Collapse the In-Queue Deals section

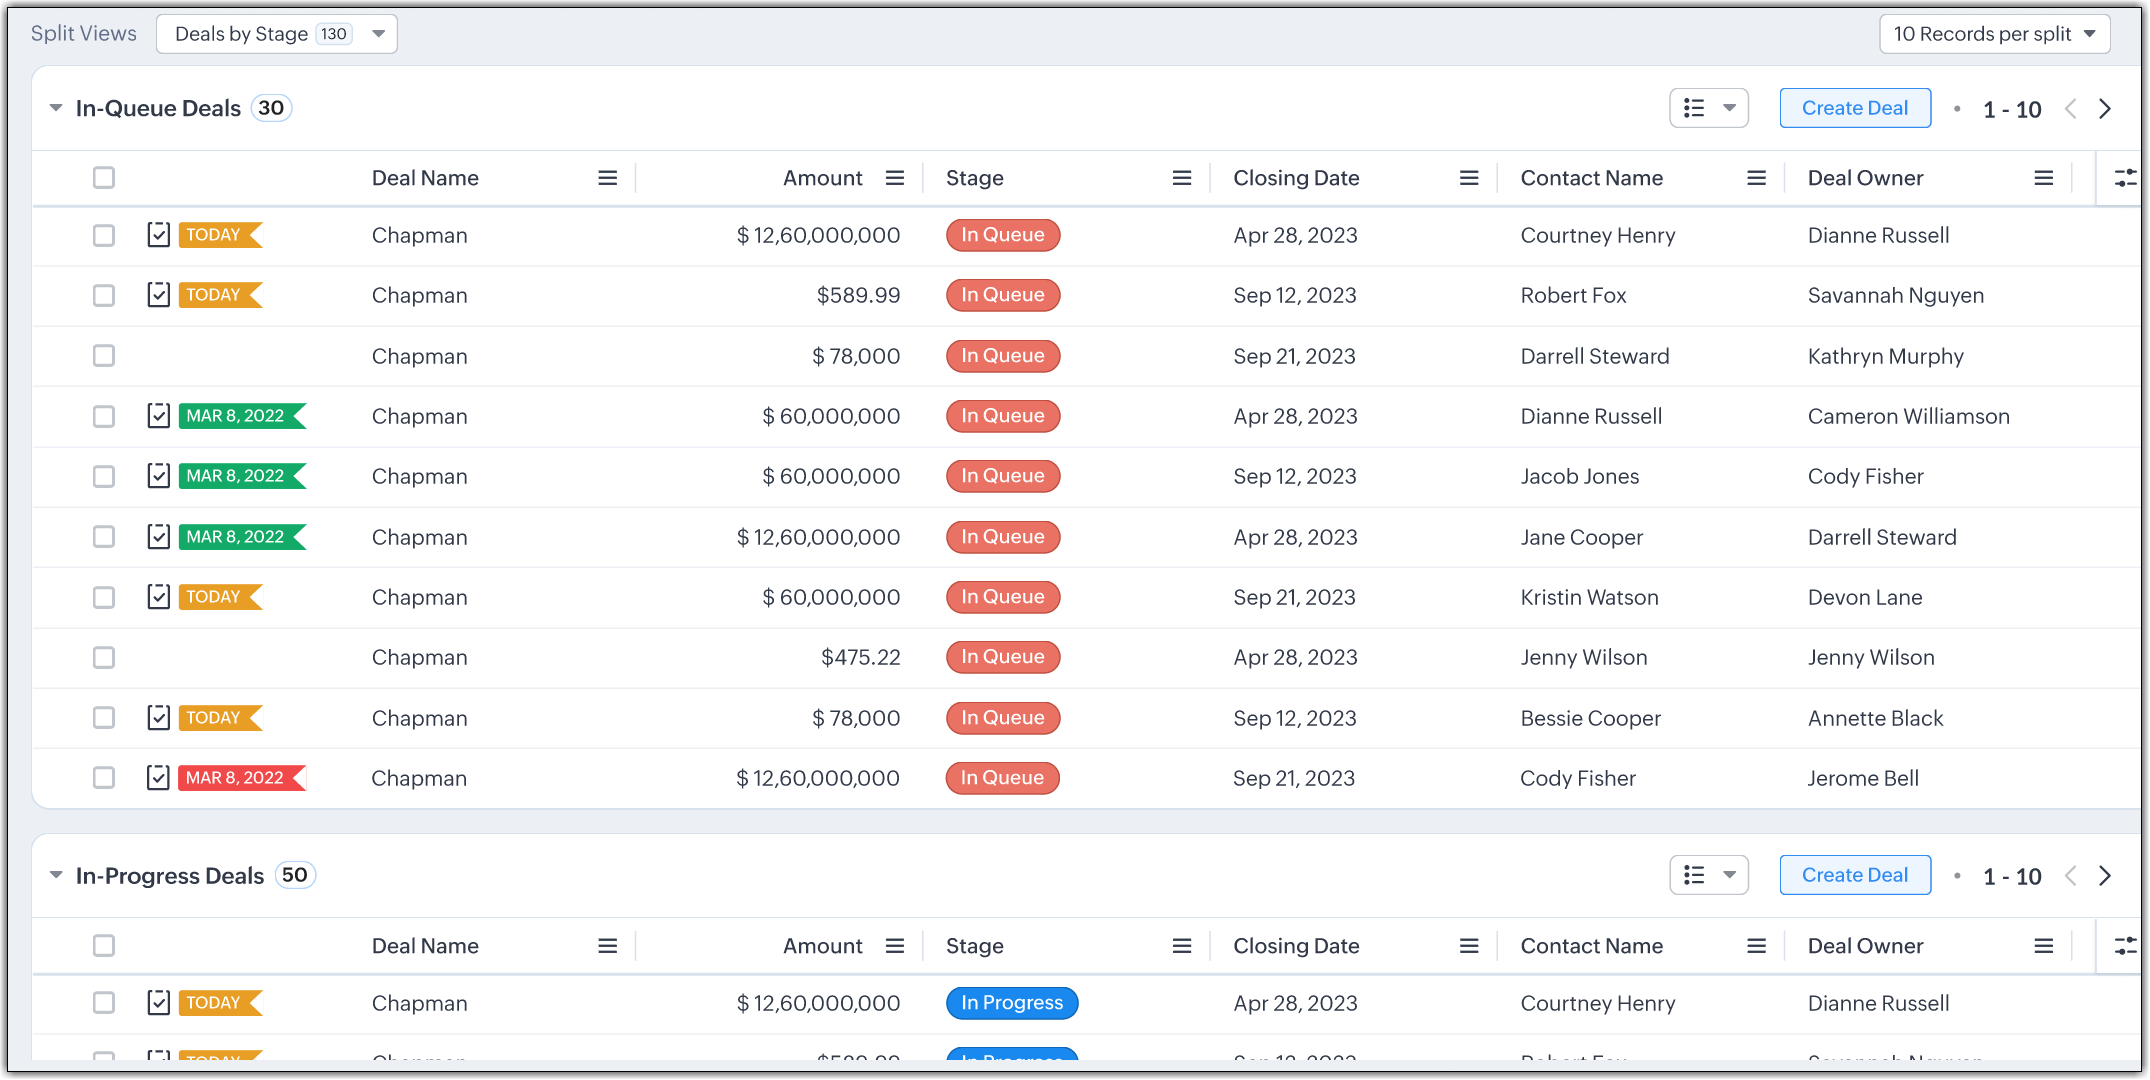pos(56,108)
